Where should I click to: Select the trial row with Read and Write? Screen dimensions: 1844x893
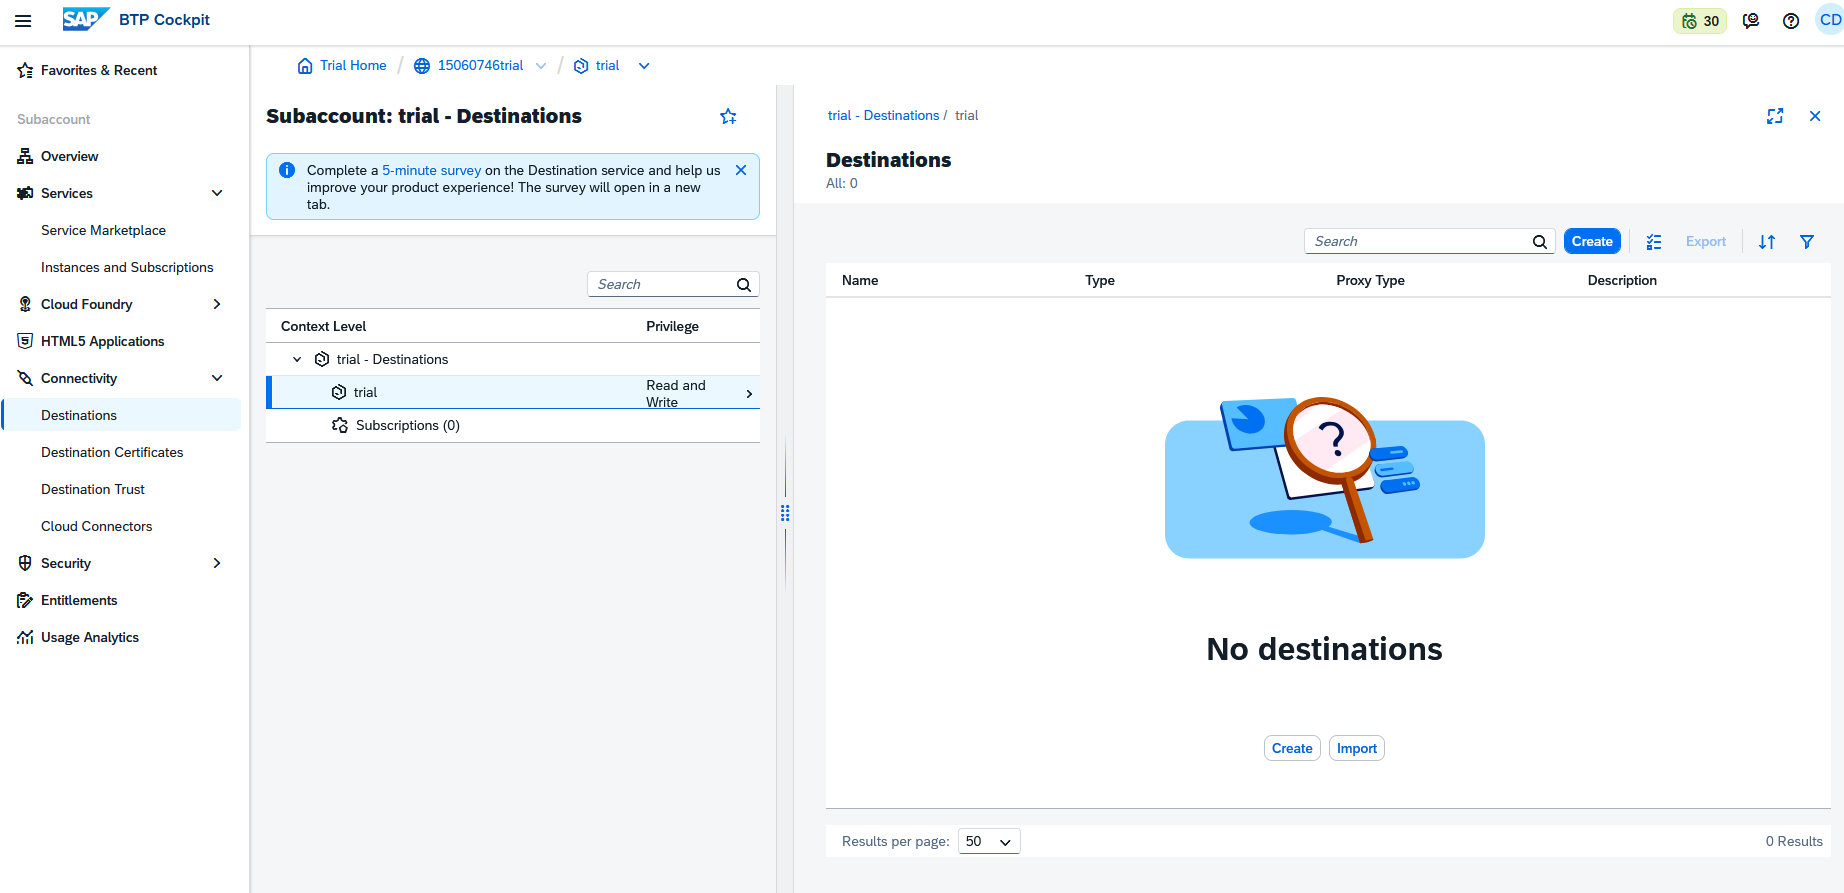[x=513, y=392]
